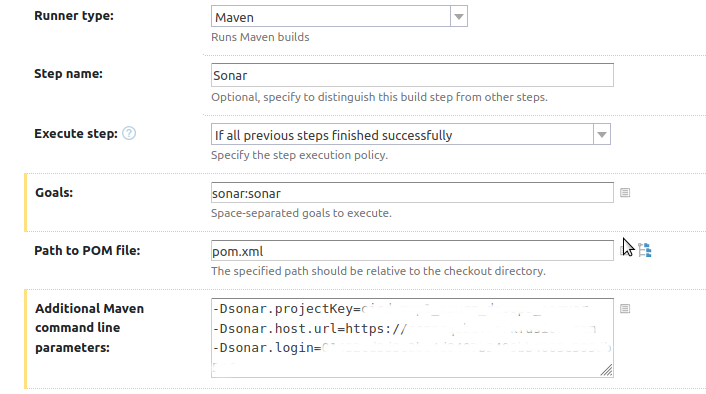Click the 'Path to POM file:' label
Screen dimensions: 706x394
(87, 250)
